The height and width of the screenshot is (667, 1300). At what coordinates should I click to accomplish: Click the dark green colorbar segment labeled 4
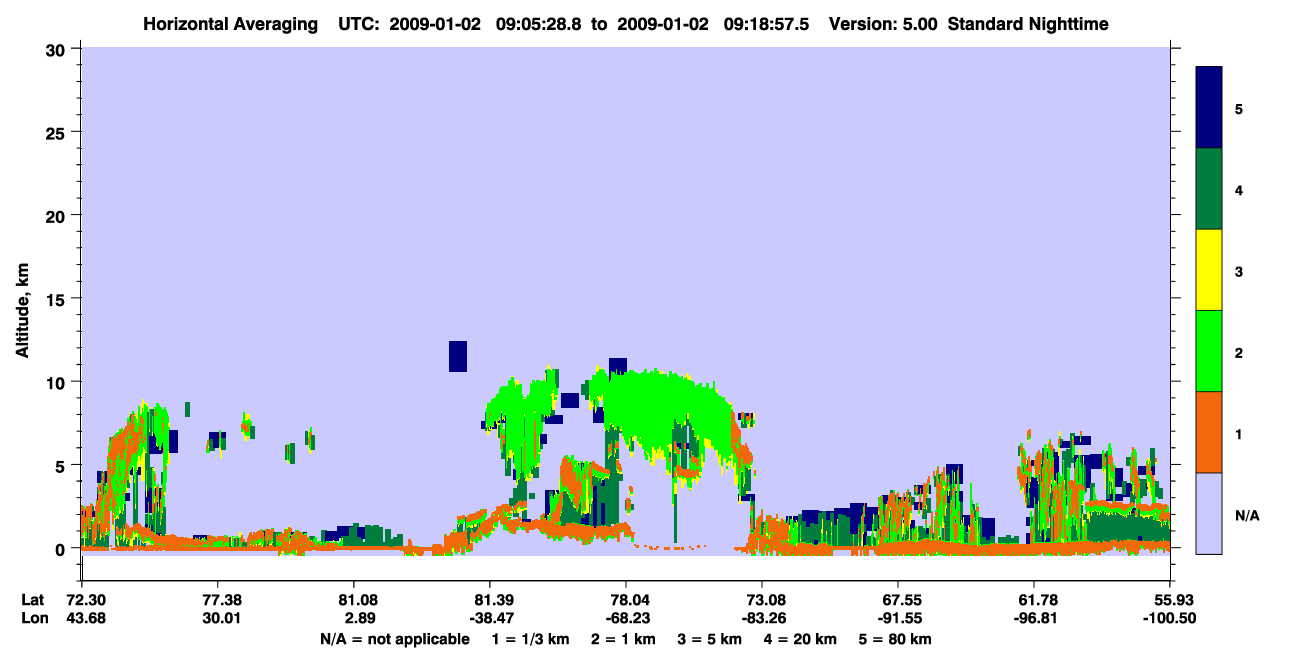click(x=1209, y=189)
